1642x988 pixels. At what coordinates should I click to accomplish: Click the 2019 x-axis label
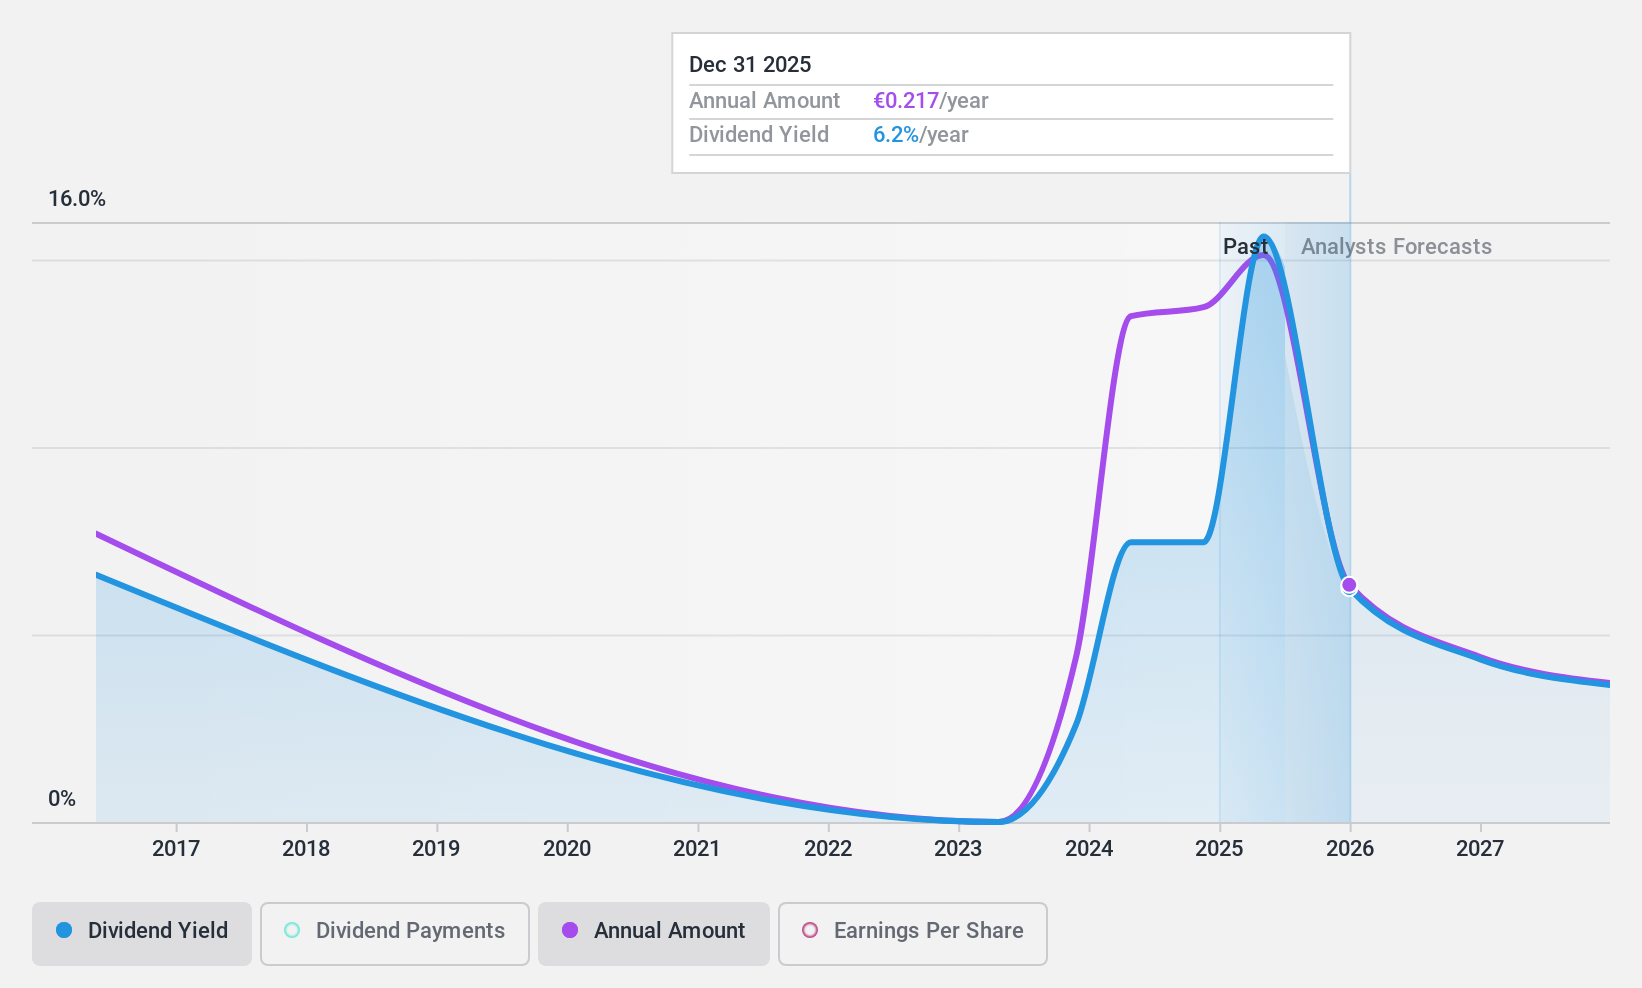coord(436,849)
